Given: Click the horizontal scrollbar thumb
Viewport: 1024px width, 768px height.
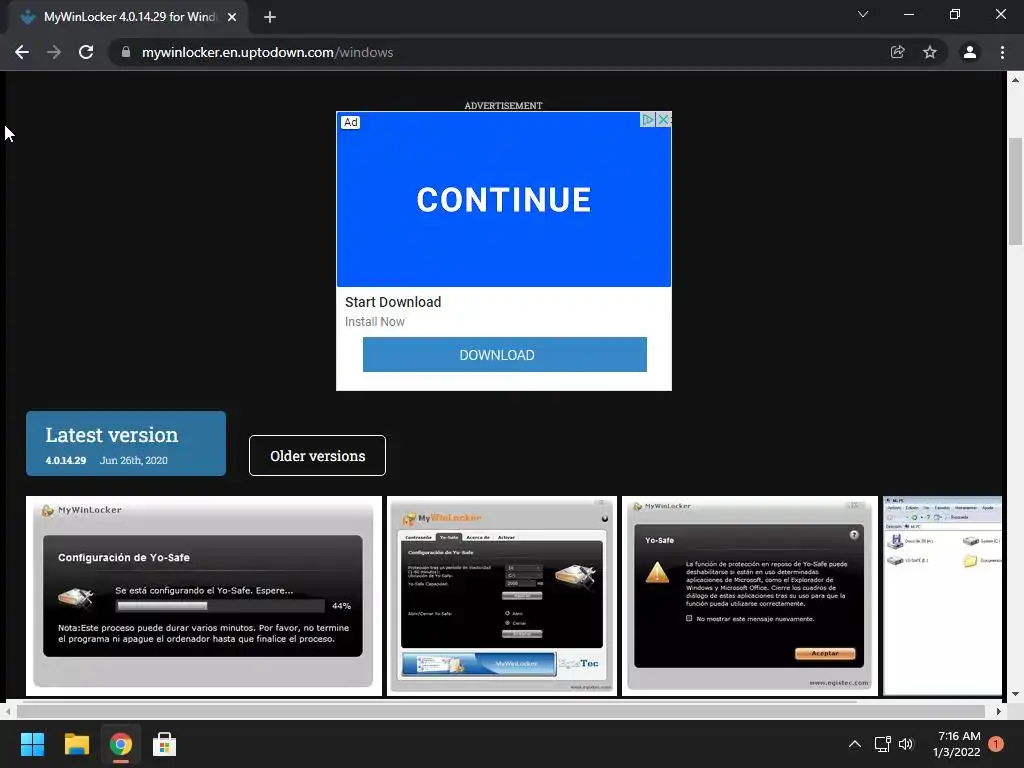Looking at the screenshot, I should (501, 711).
